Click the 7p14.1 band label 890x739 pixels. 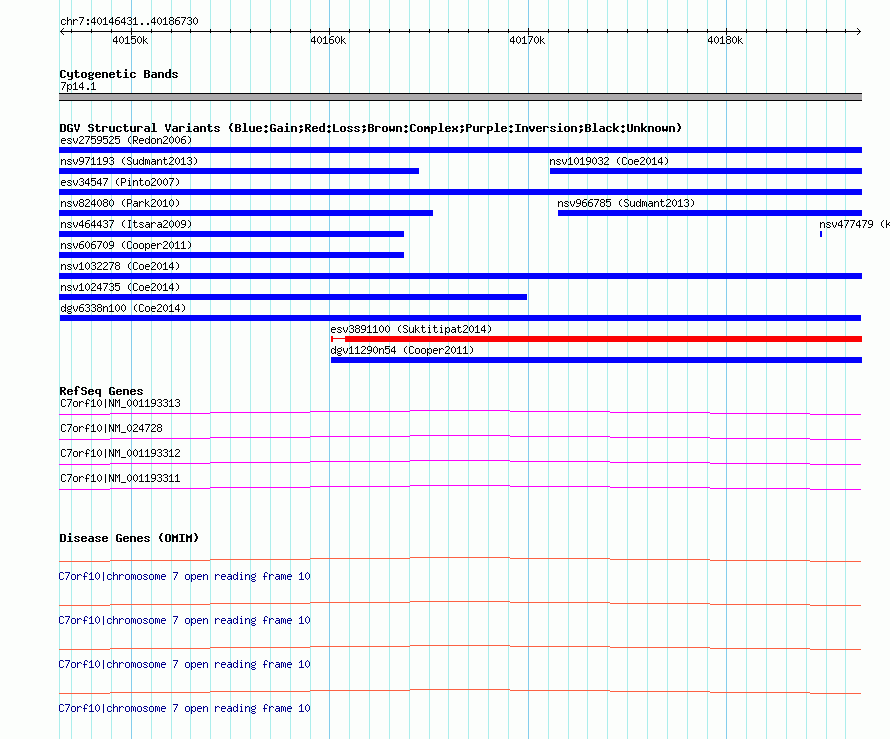(x=78, y=86)
